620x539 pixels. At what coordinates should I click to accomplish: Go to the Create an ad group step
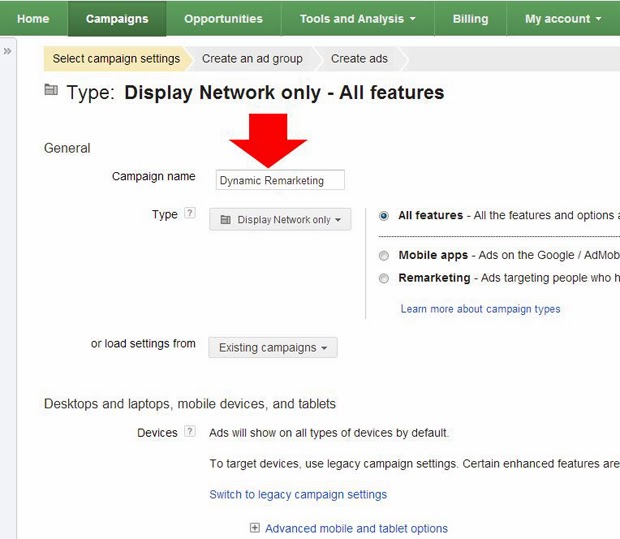click(x=252, y=59)
